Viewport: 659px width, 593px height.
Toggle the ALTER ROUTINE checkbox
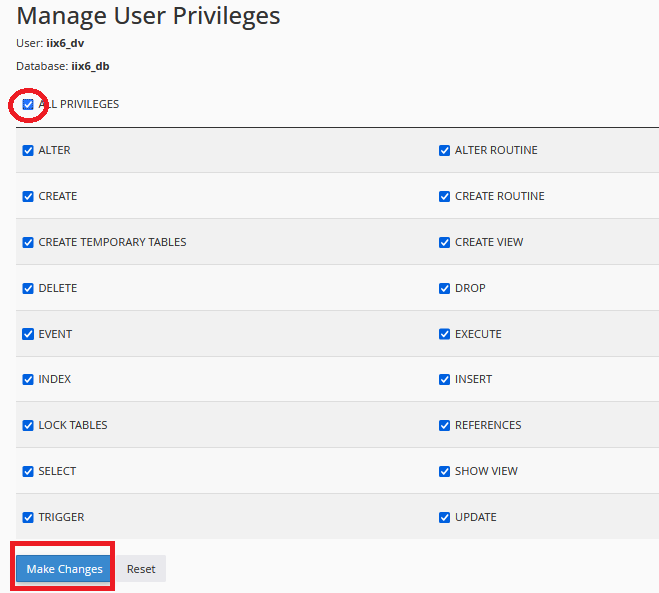(444, 151)
